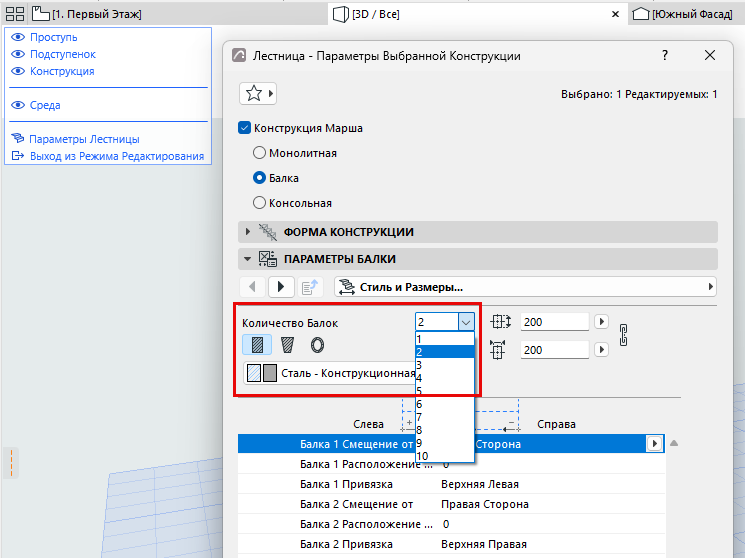The width and height of the screenshot is (745, 558).
Task: Open the Стиль и Размеры page selector
Action: point(525,287)
